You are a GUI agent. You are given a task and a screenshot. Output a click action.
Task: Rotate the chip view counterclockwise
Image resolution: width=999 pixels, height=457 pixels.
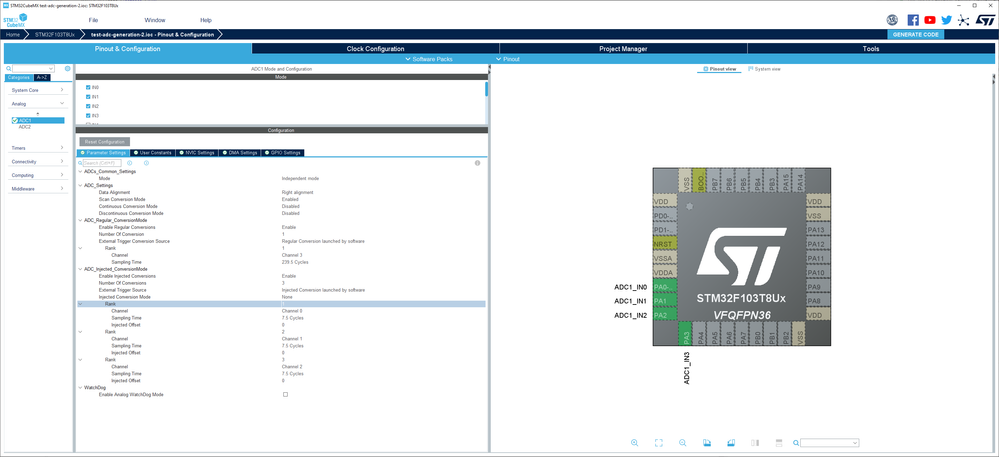click(730, 442)
